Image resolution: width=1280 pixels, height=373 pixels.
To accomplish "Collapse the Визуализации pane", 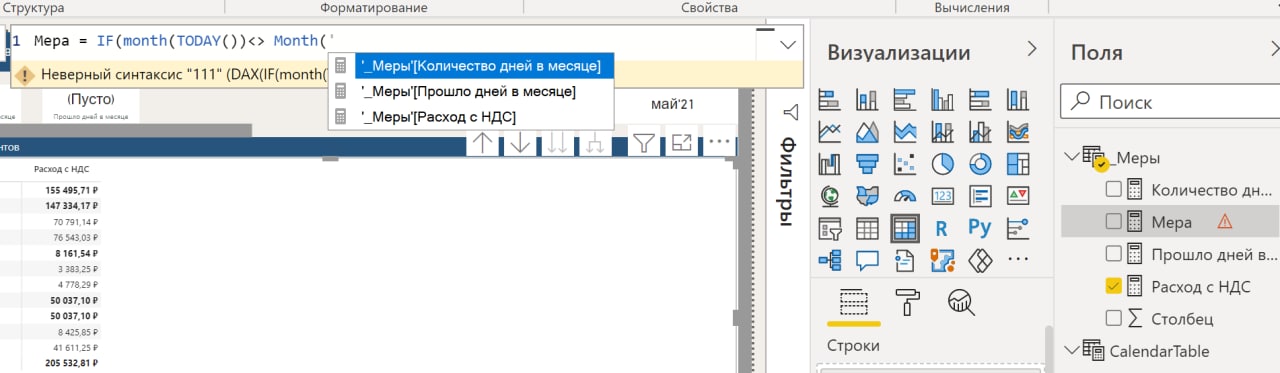I will (1032, 49).
